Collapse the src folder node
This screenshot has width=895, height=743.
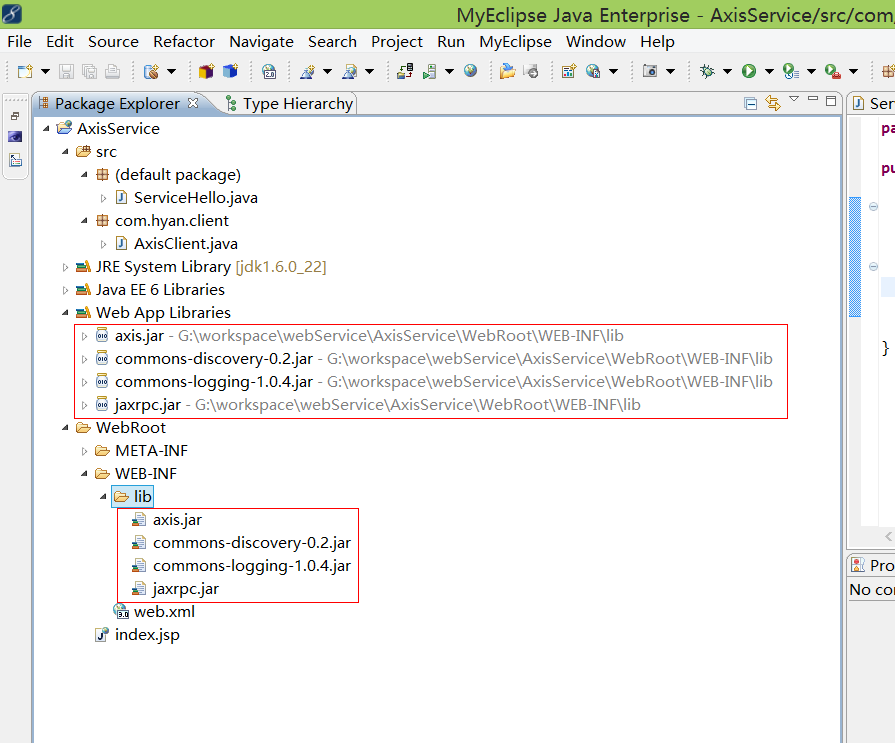tap(65, 152)
